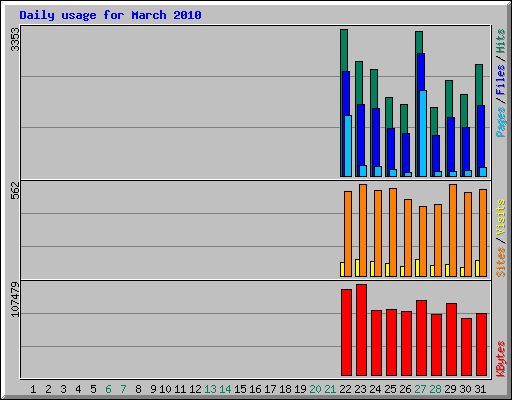Click the green Hits bar for day 26
This screenshot has width=512, height=400.
click(x=404, y=119)
